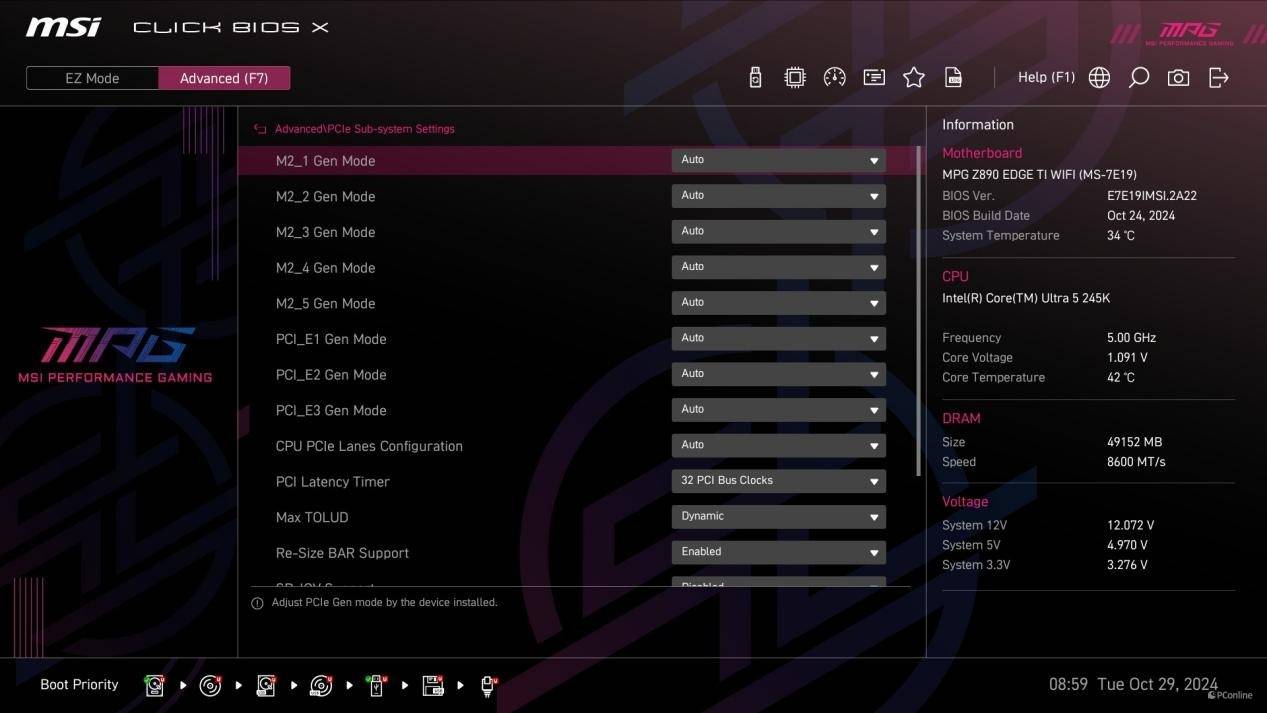
Task: Open the M2_4 Gen Mode dropdown
Action: point(778,267)
